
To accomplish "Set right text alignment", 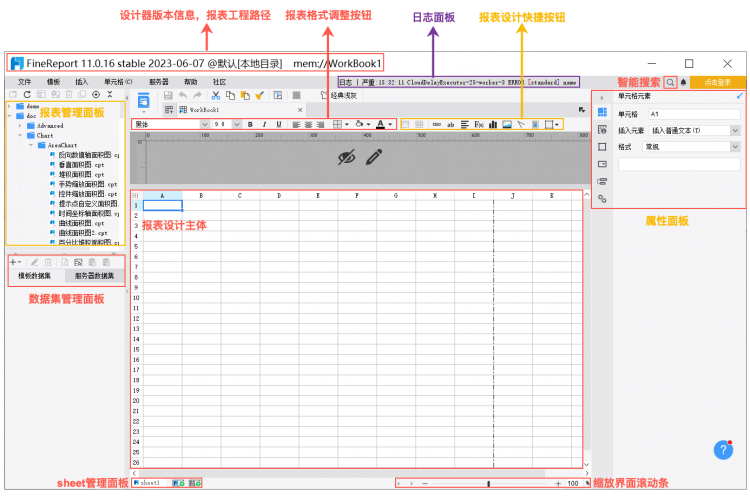I will (320, 124).
